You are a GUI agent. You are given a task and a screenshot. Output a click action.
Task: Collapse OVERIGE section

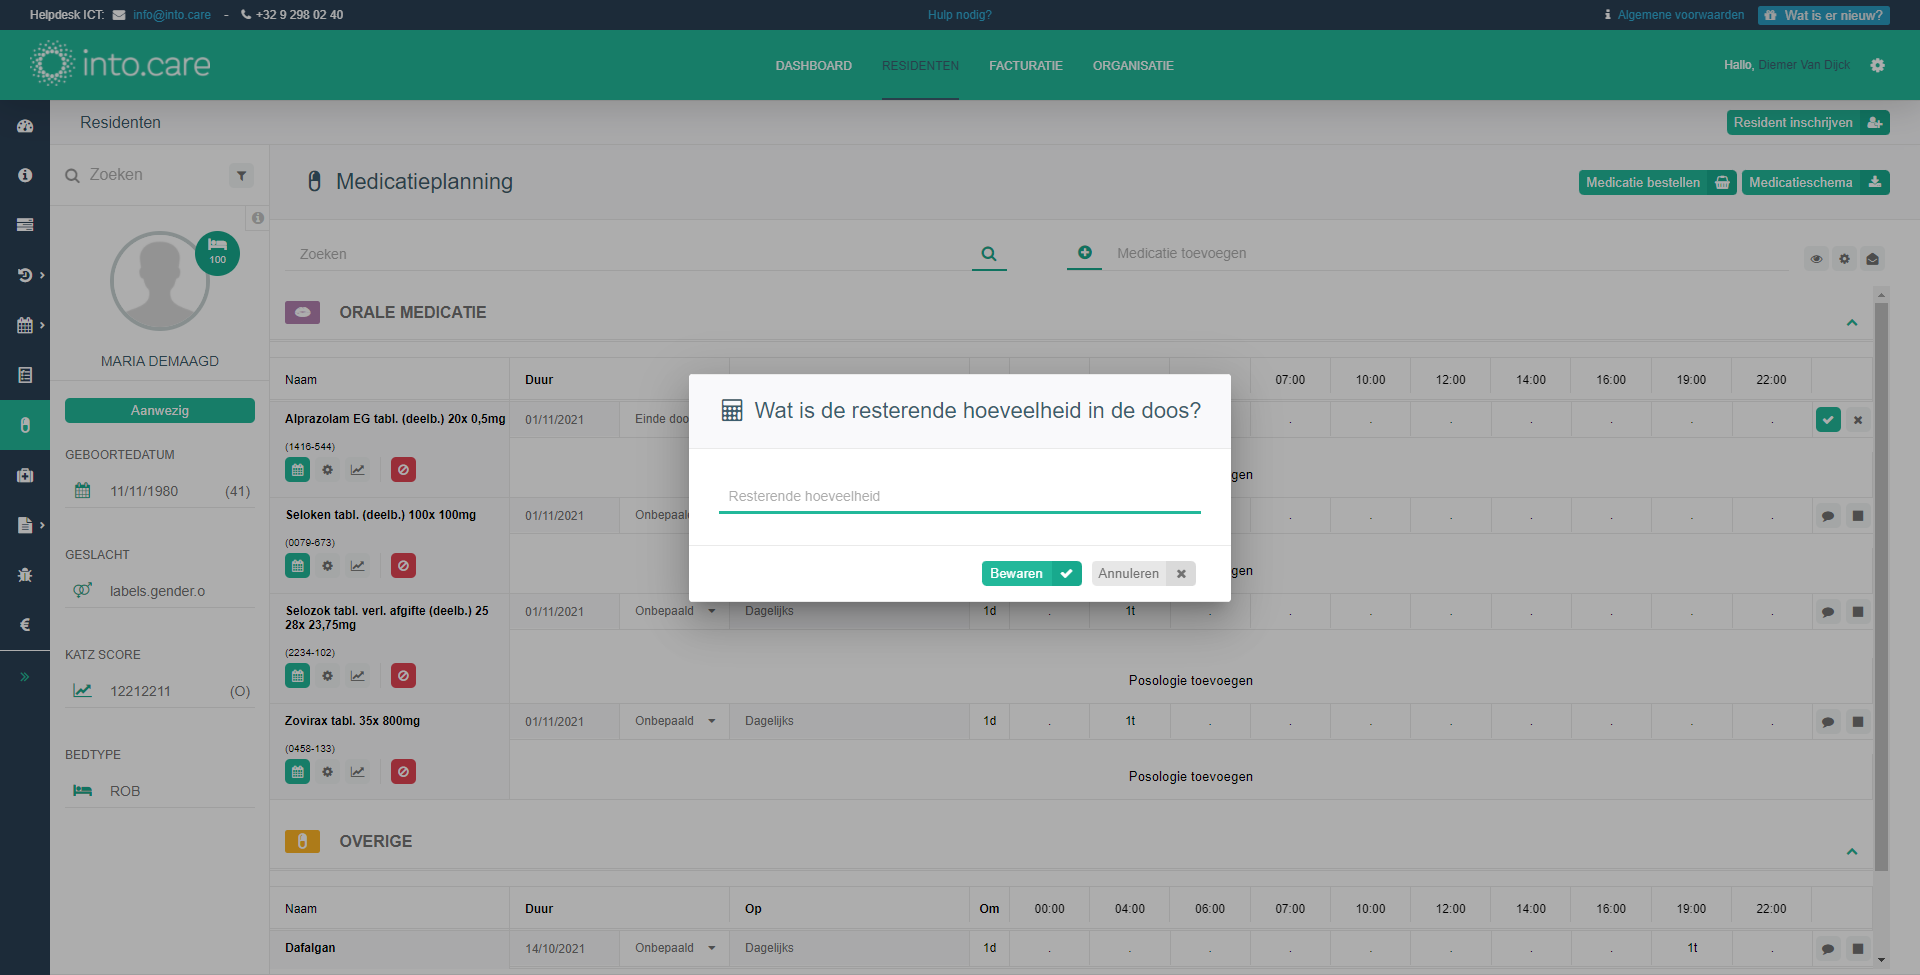[x=1852, y=852]
